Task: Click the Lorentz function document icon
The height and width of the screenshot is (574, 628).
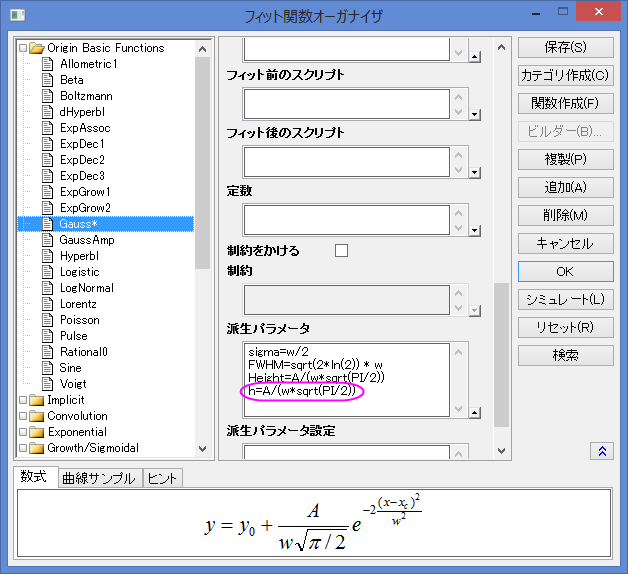Action: [47, 304]
